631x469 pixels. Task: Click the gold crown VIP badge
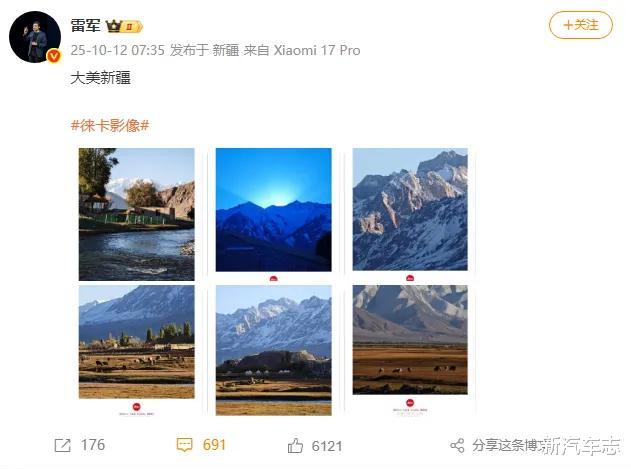(114, 26)
